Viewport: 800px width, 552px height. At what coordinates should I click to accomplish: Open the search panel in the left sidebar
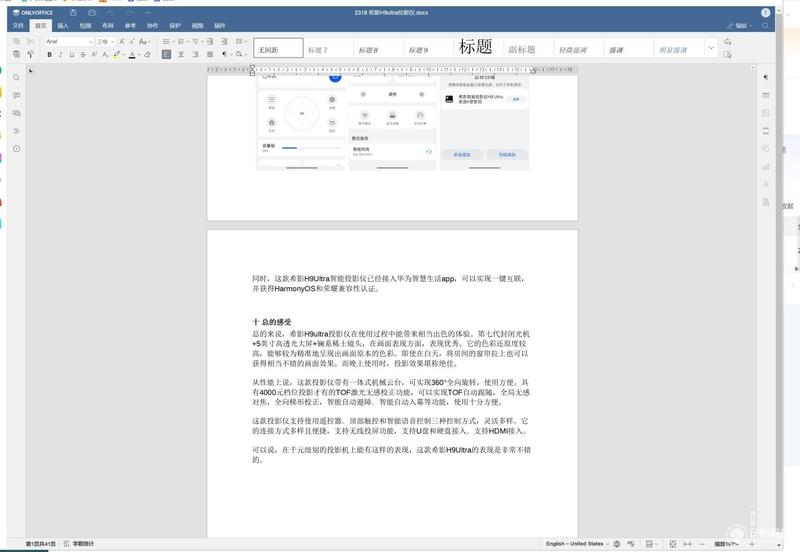click(x=16, y=78)
